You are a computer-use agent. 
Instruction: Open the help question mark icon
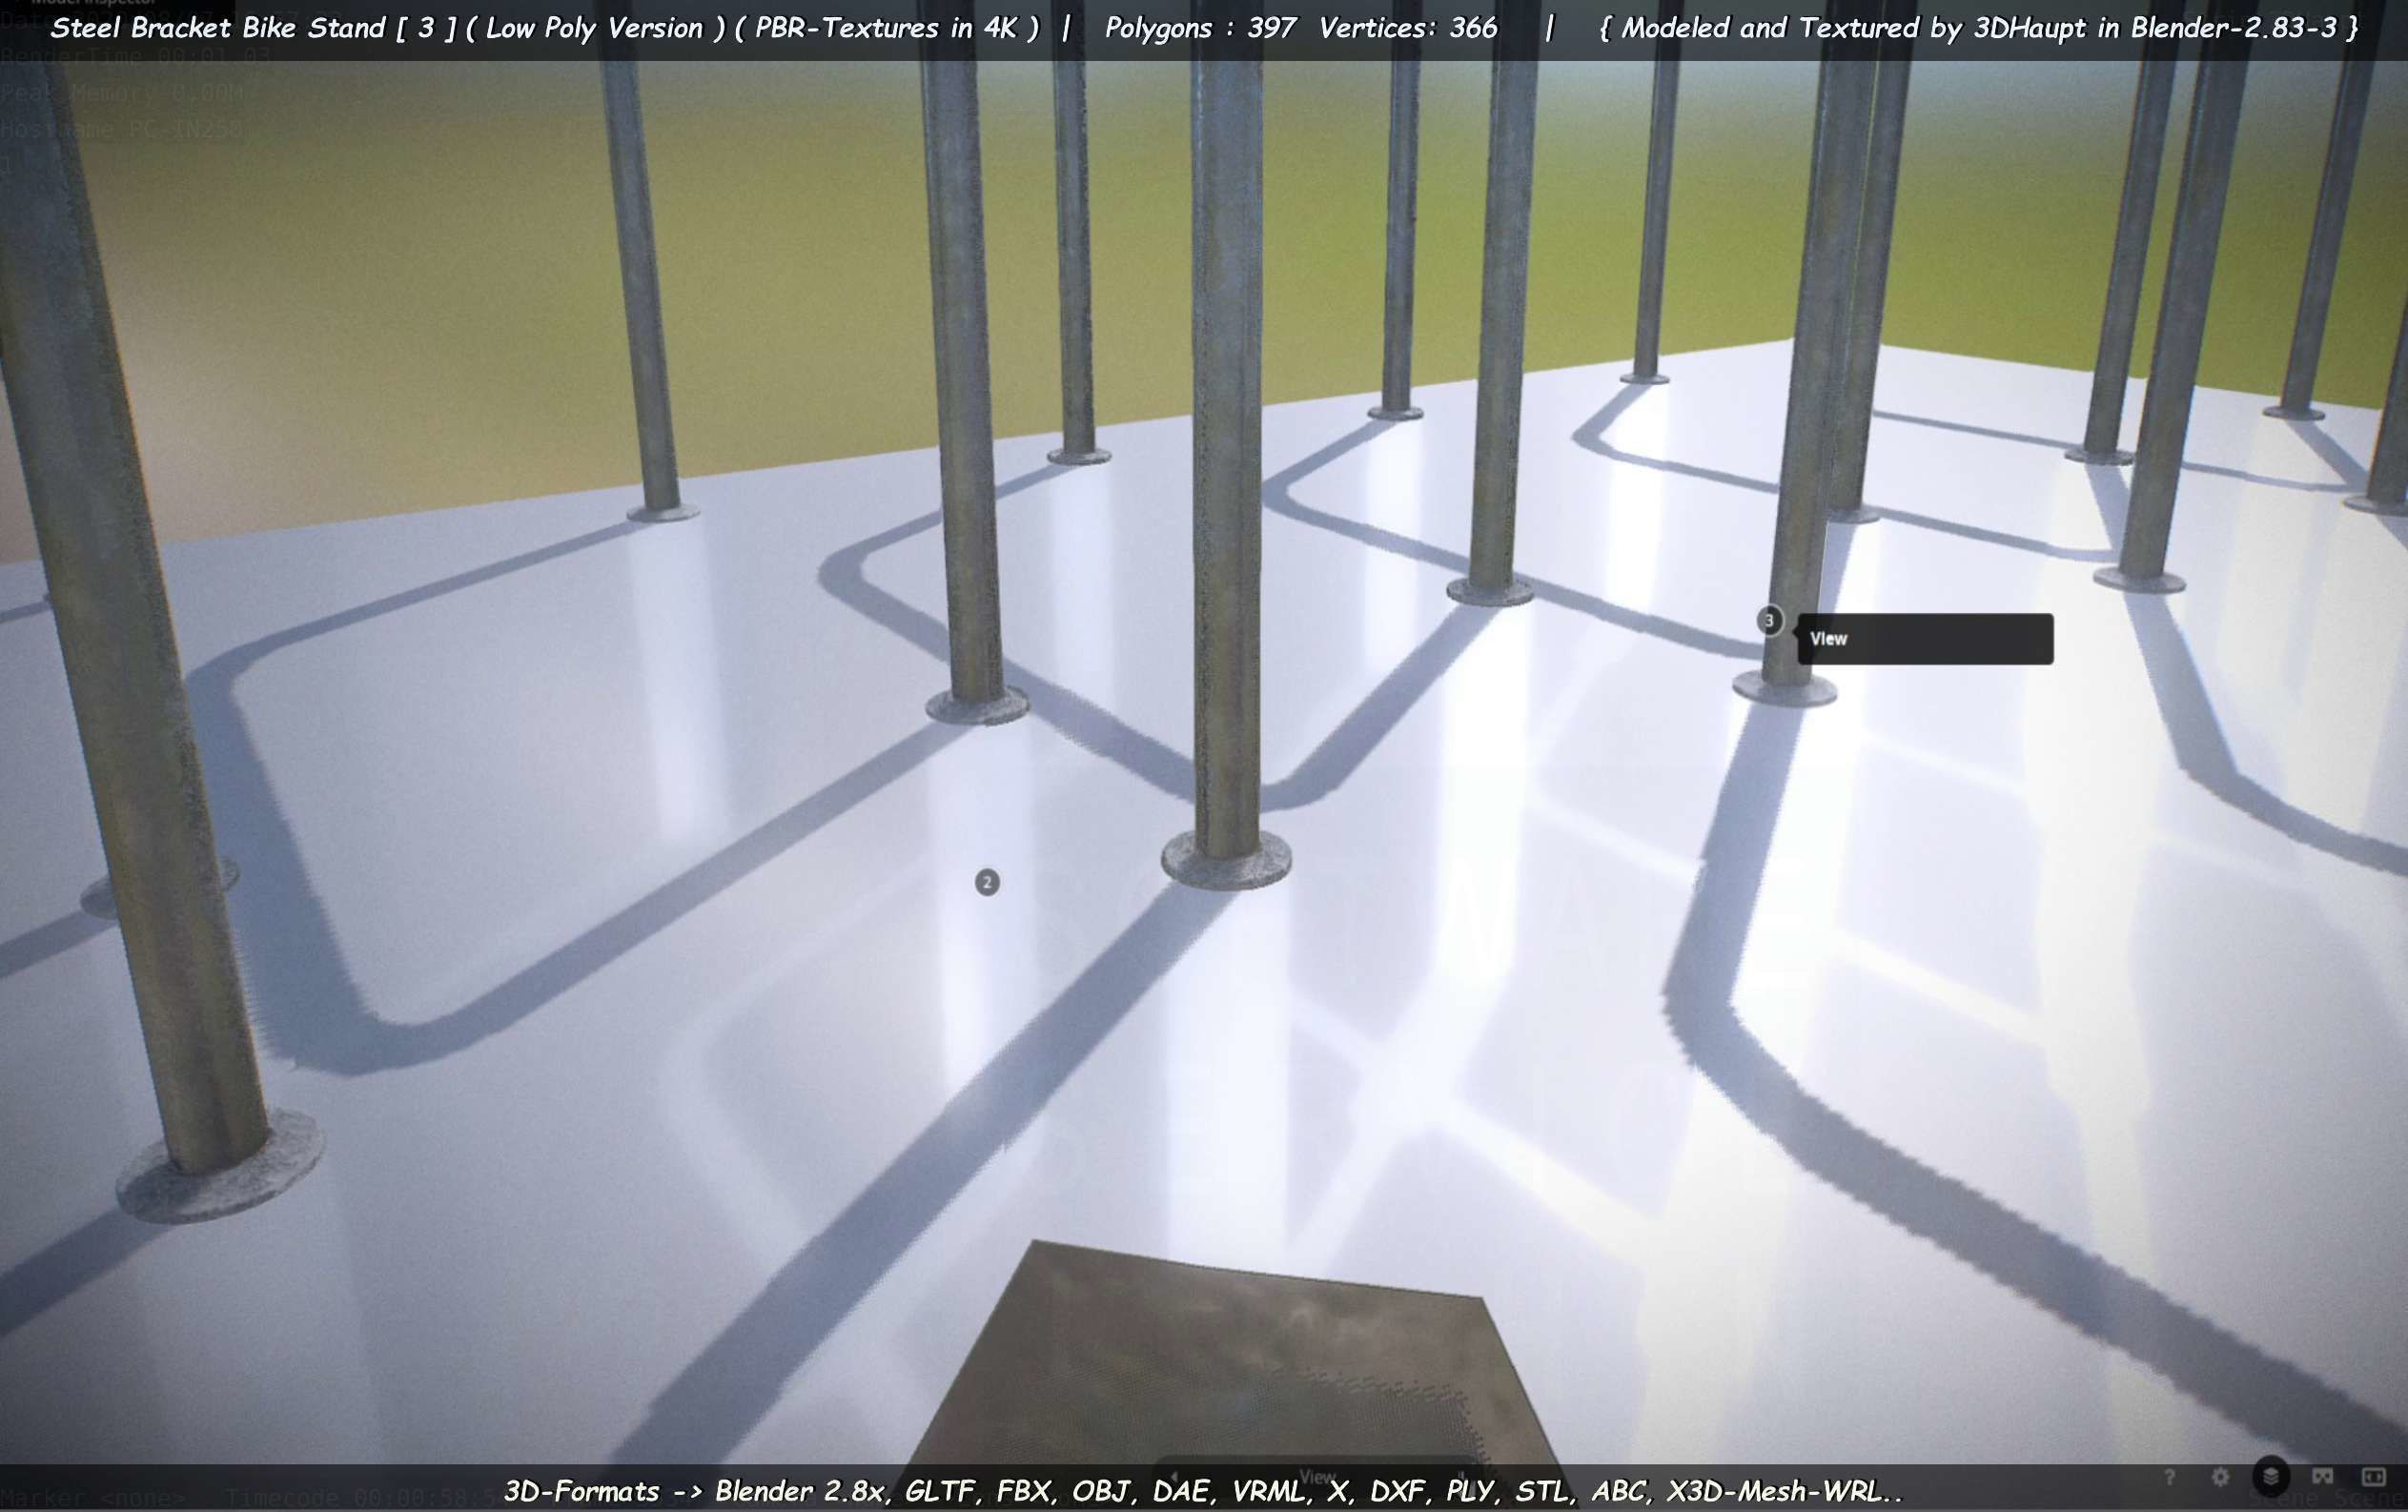[2169, 1477]
